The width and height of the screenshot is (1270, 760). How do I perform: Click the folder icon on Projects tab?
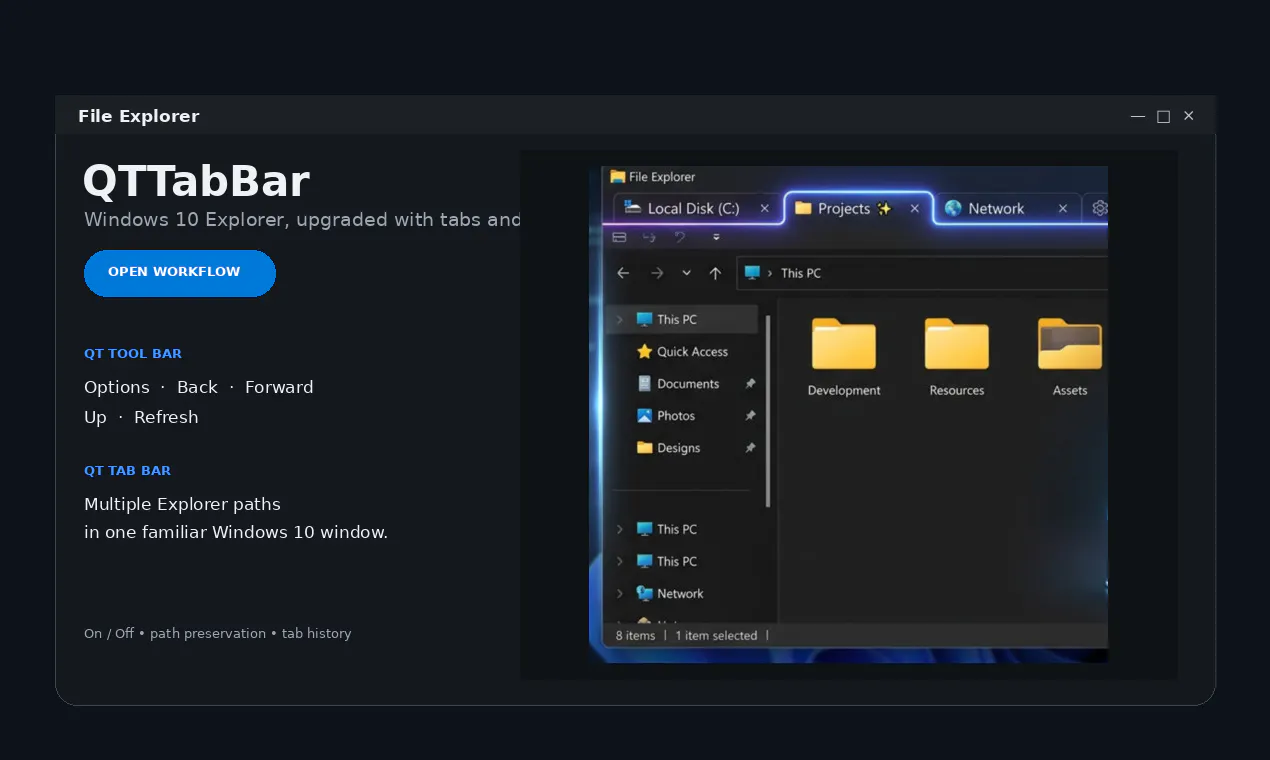(802, 208)
